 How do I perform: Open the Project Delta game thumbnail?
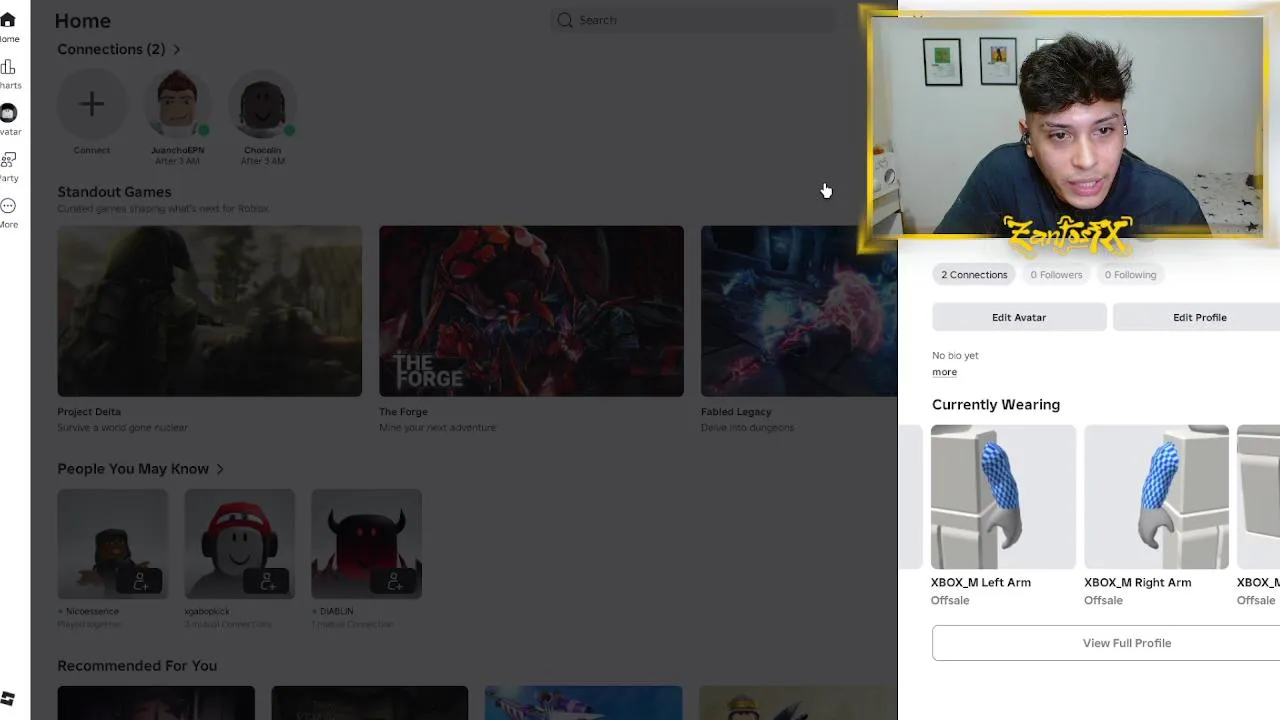[209, 311]
